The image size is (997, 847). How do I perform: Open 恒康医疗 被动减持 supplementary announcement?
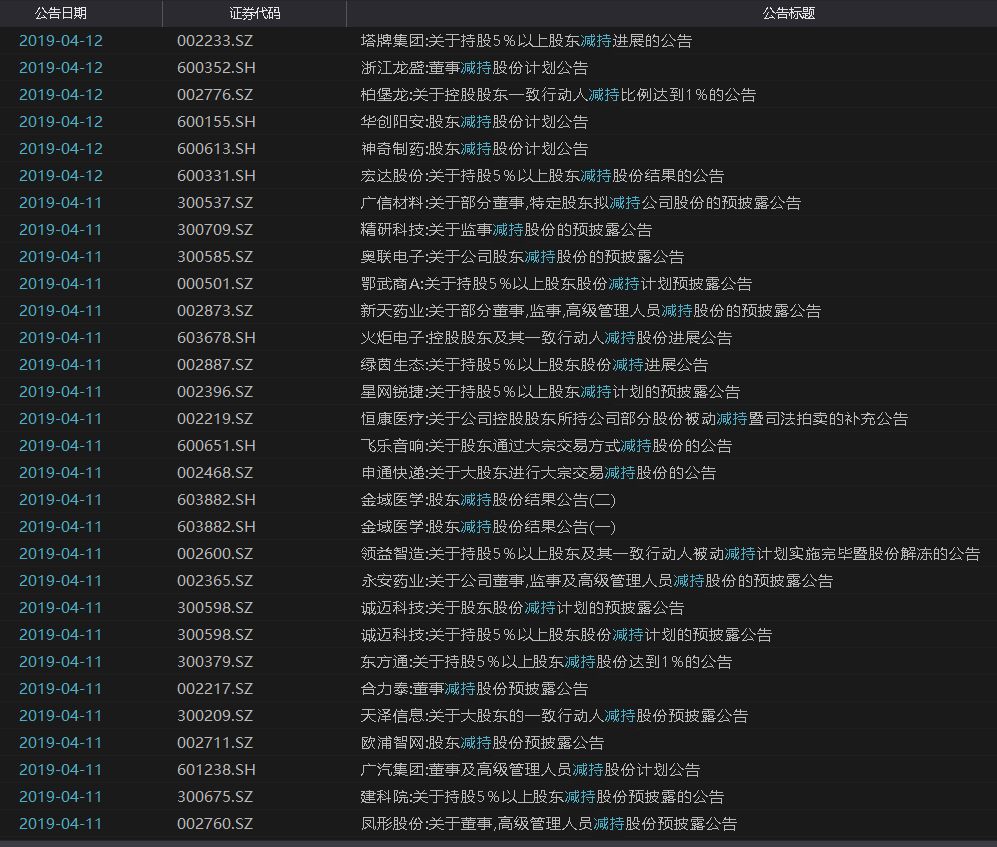point(634,419)
